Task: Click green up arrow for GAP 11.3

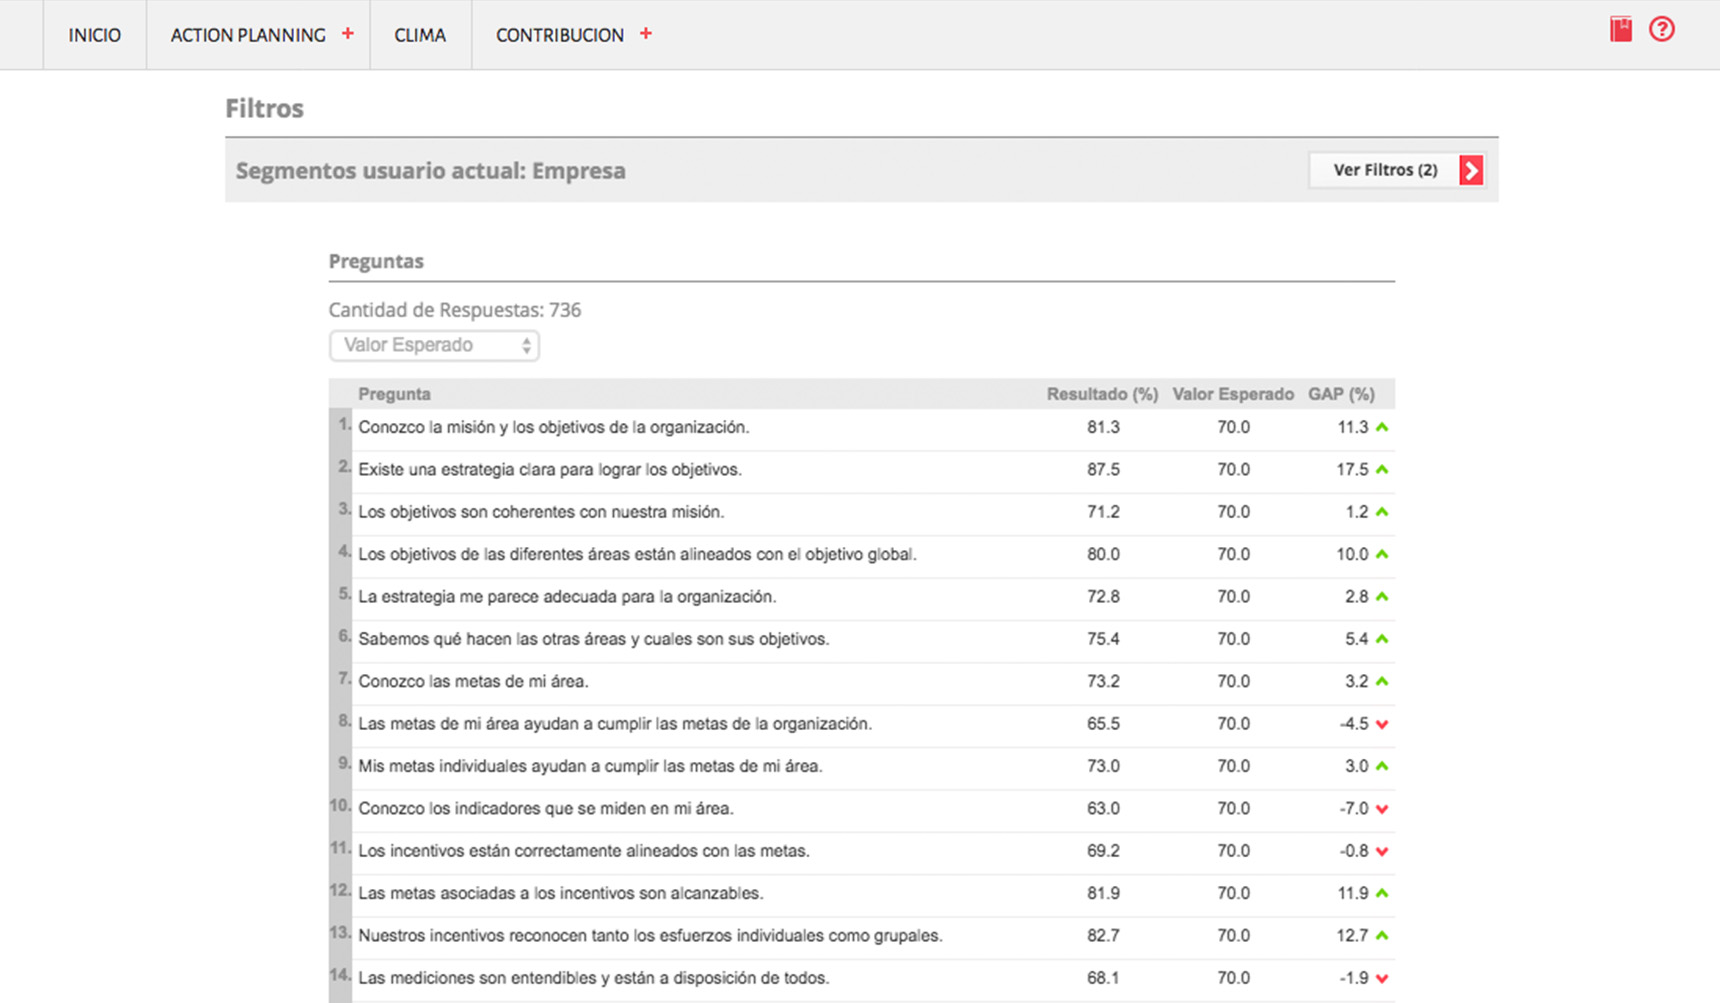Action: click(x=1382, y=427)
